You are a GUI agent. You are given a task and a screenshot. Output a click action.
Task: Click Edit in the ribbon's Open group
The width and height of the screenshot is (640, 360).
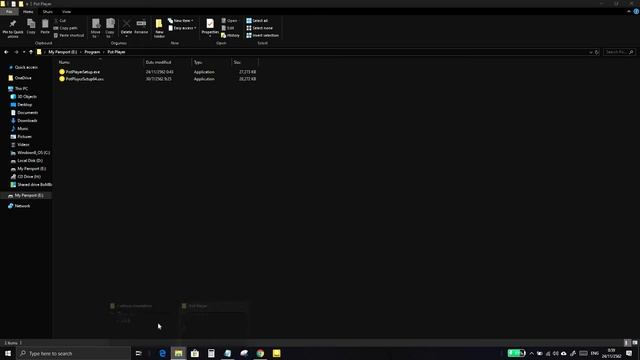[x=228, y=28]
